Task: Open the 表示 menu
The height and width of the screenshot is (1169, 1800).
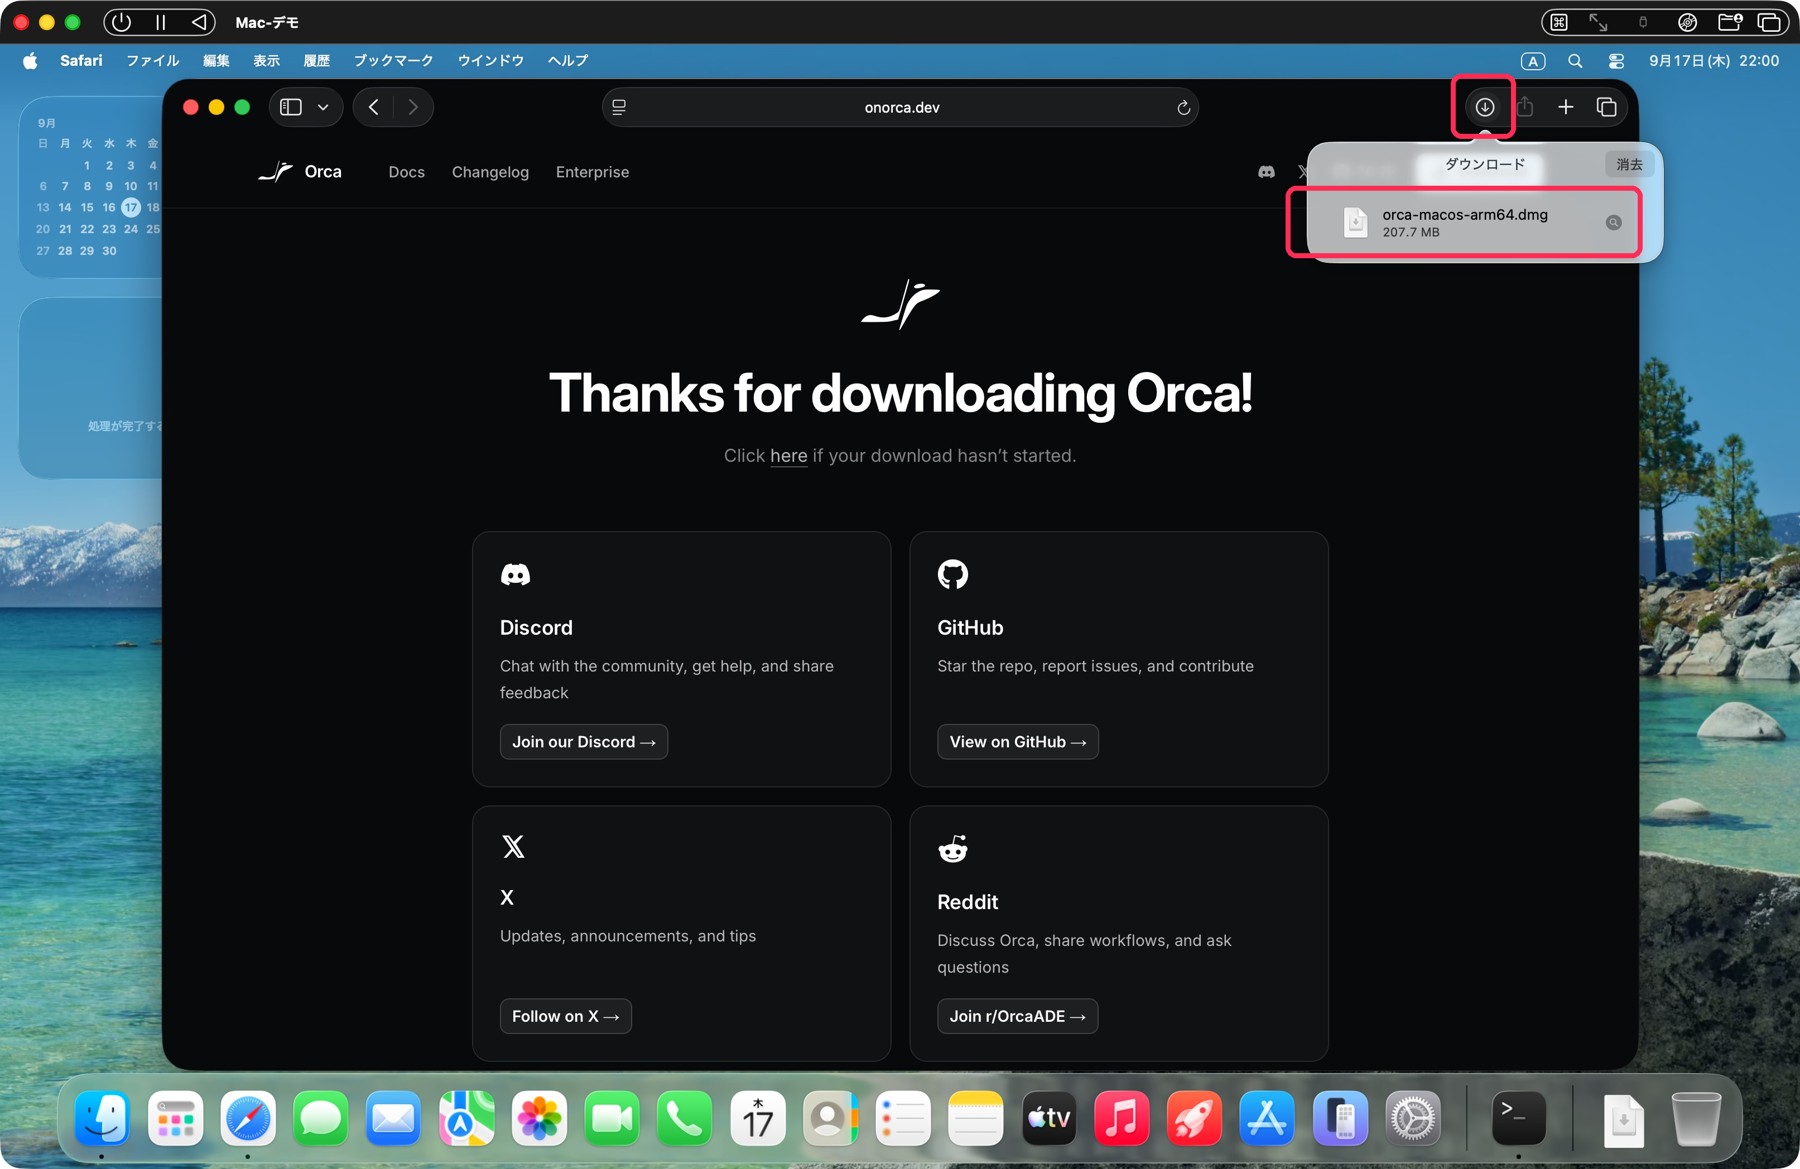Action: point(266,61)
